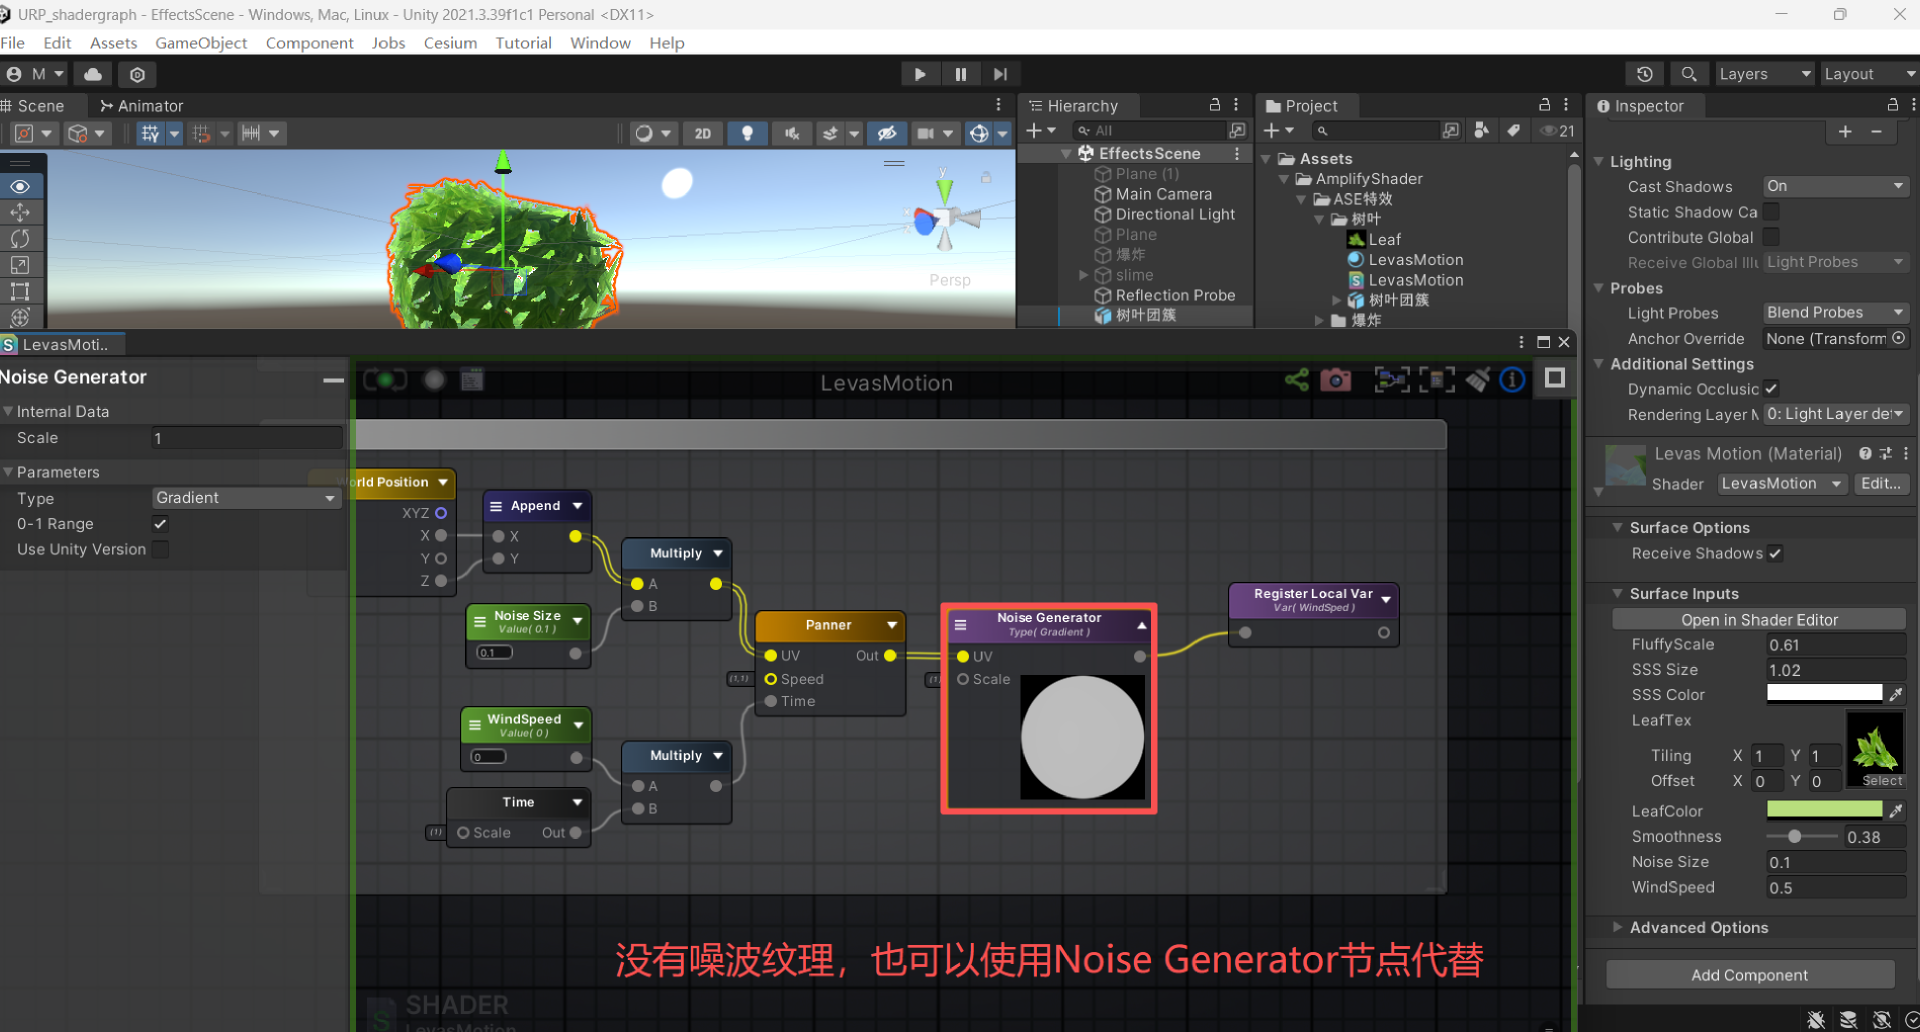Click the info icon in shader editor
Screen dimensions: 1920x1032
1513,380
